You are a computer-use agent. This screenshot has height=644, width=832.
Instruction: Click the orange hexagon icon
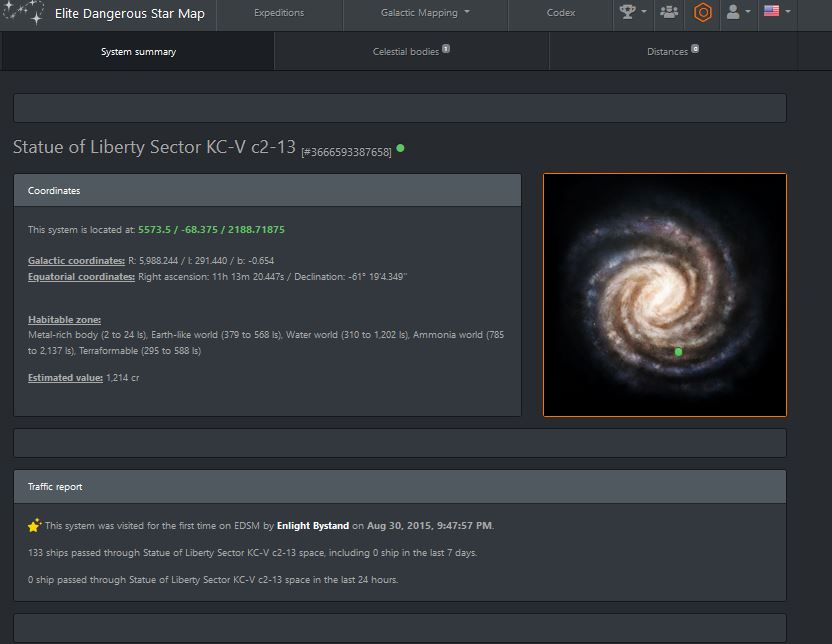tap(703, 13)
